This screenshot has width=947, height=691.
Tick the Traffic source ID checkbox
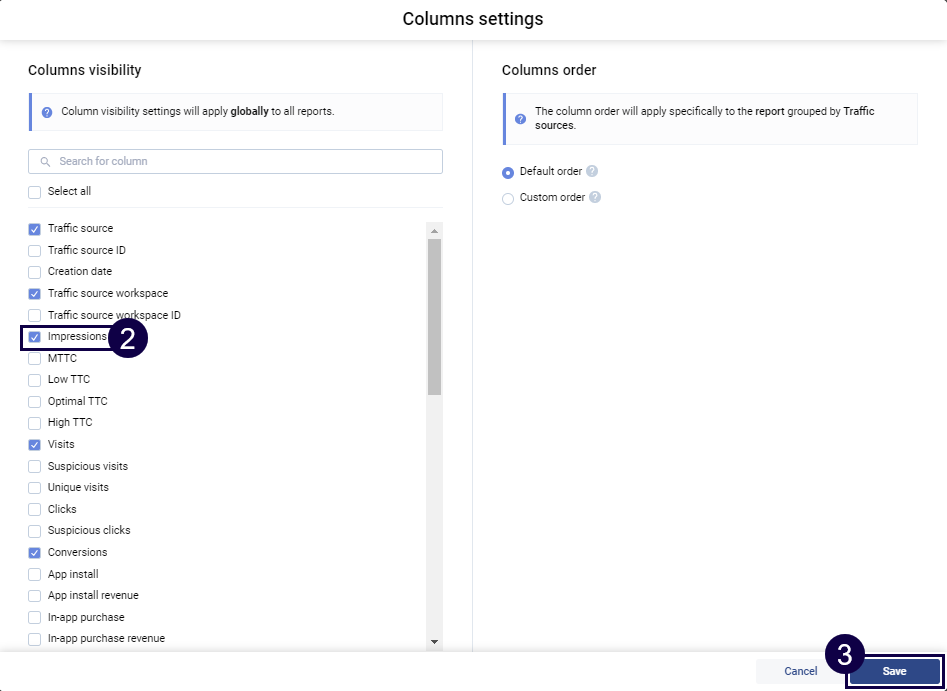[x=35, y=250]
